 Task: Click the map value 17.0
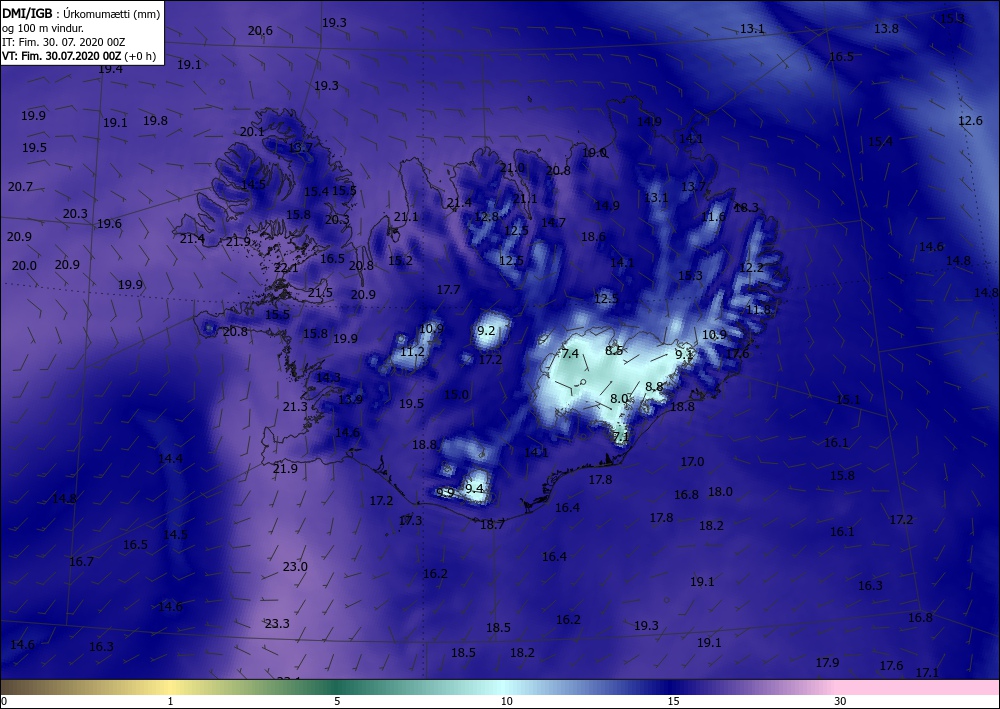(692, 461)
